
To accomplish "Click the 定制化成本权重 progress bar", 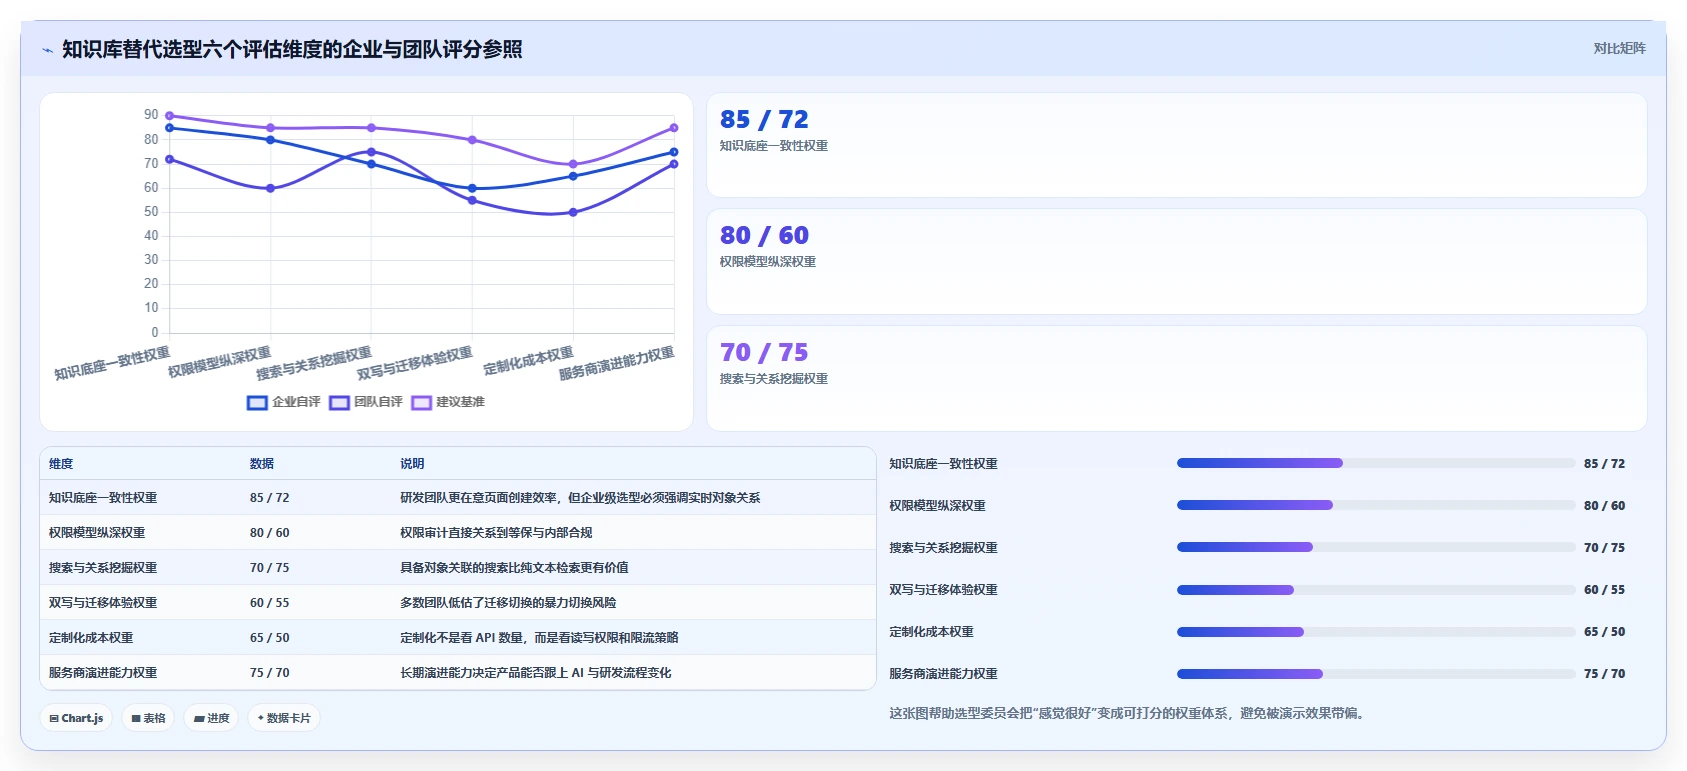I will (1375, 631).
